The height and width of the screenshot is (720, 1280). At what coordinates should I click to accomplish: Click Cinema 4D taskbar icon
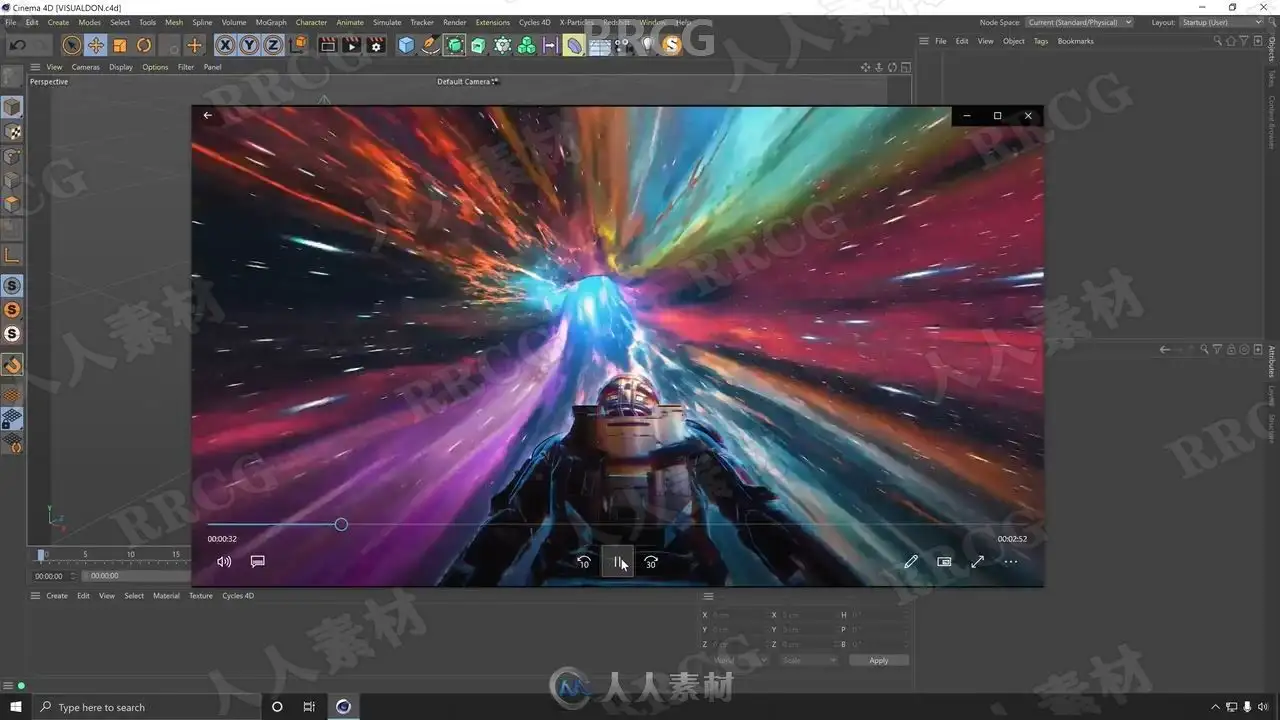tap(343, 707)
